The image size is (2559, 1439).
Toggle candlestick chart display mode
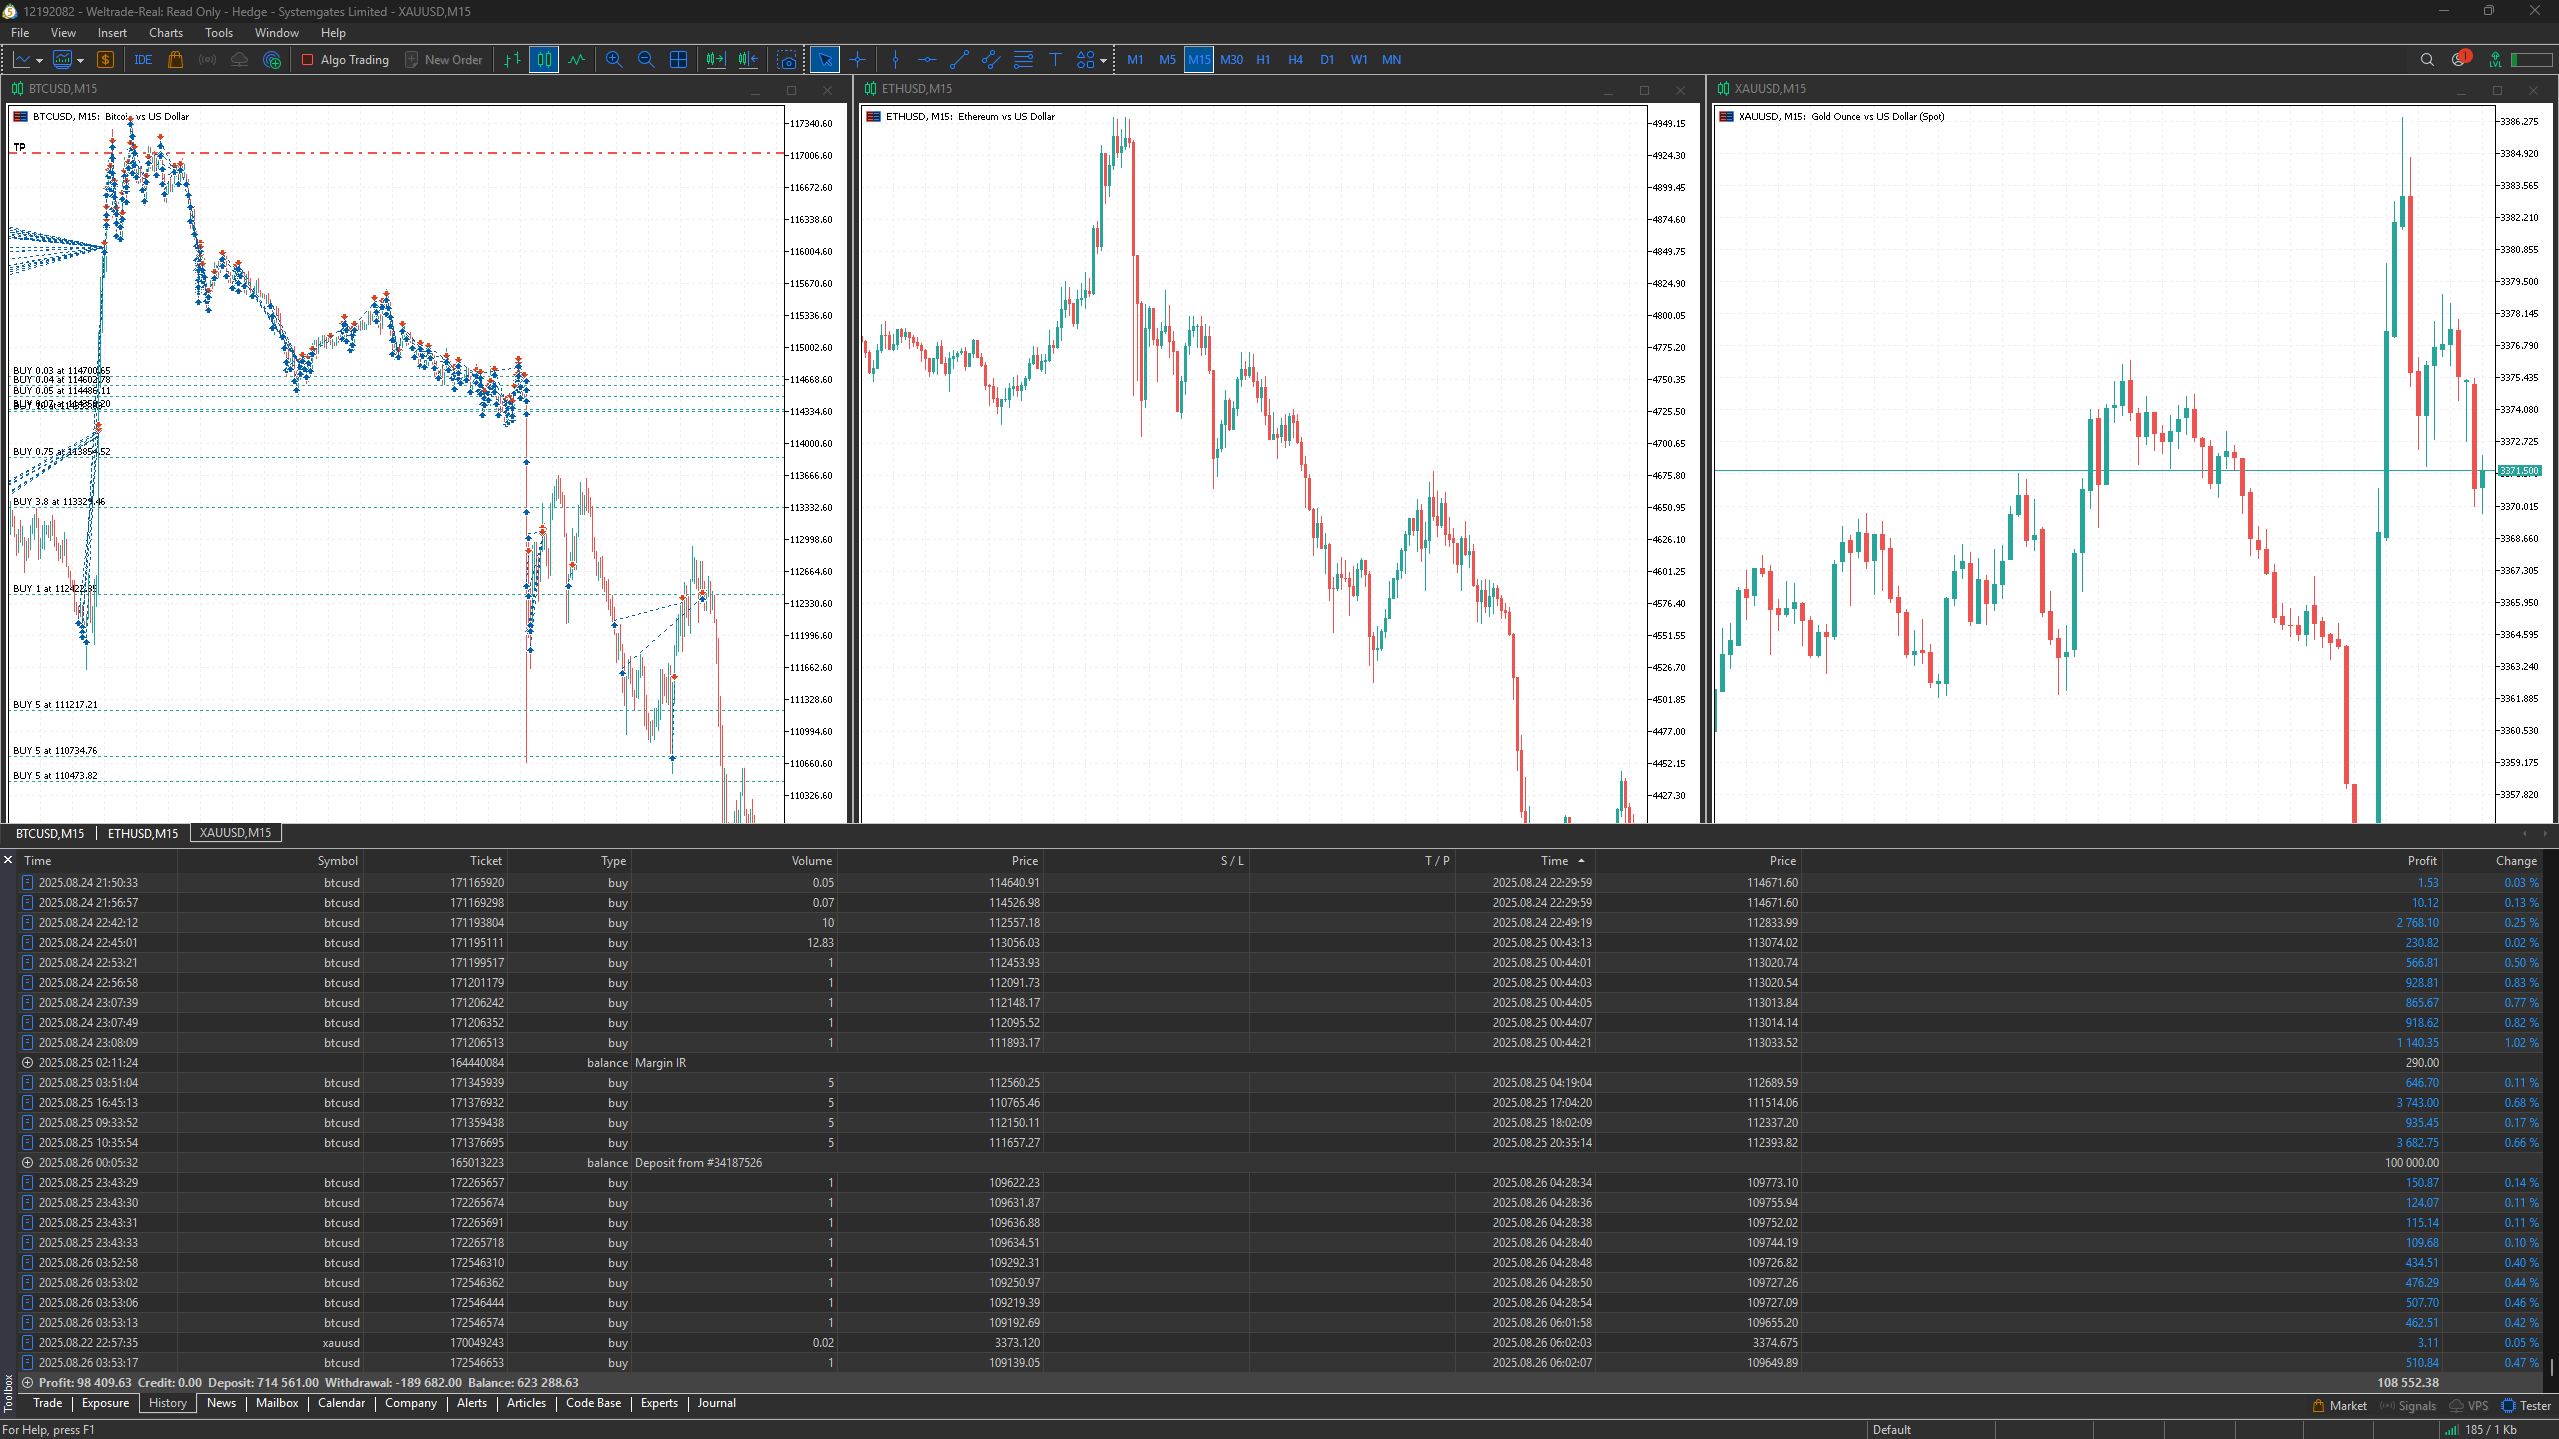(544, 60)
